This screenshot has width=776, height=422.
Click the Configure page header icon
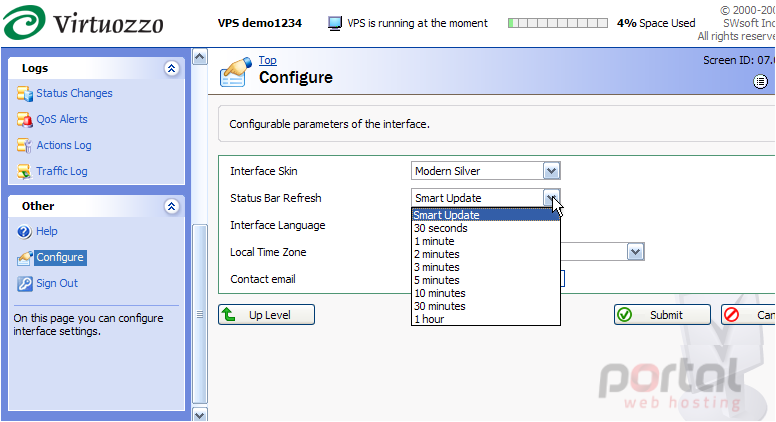(x=236, y=72)
